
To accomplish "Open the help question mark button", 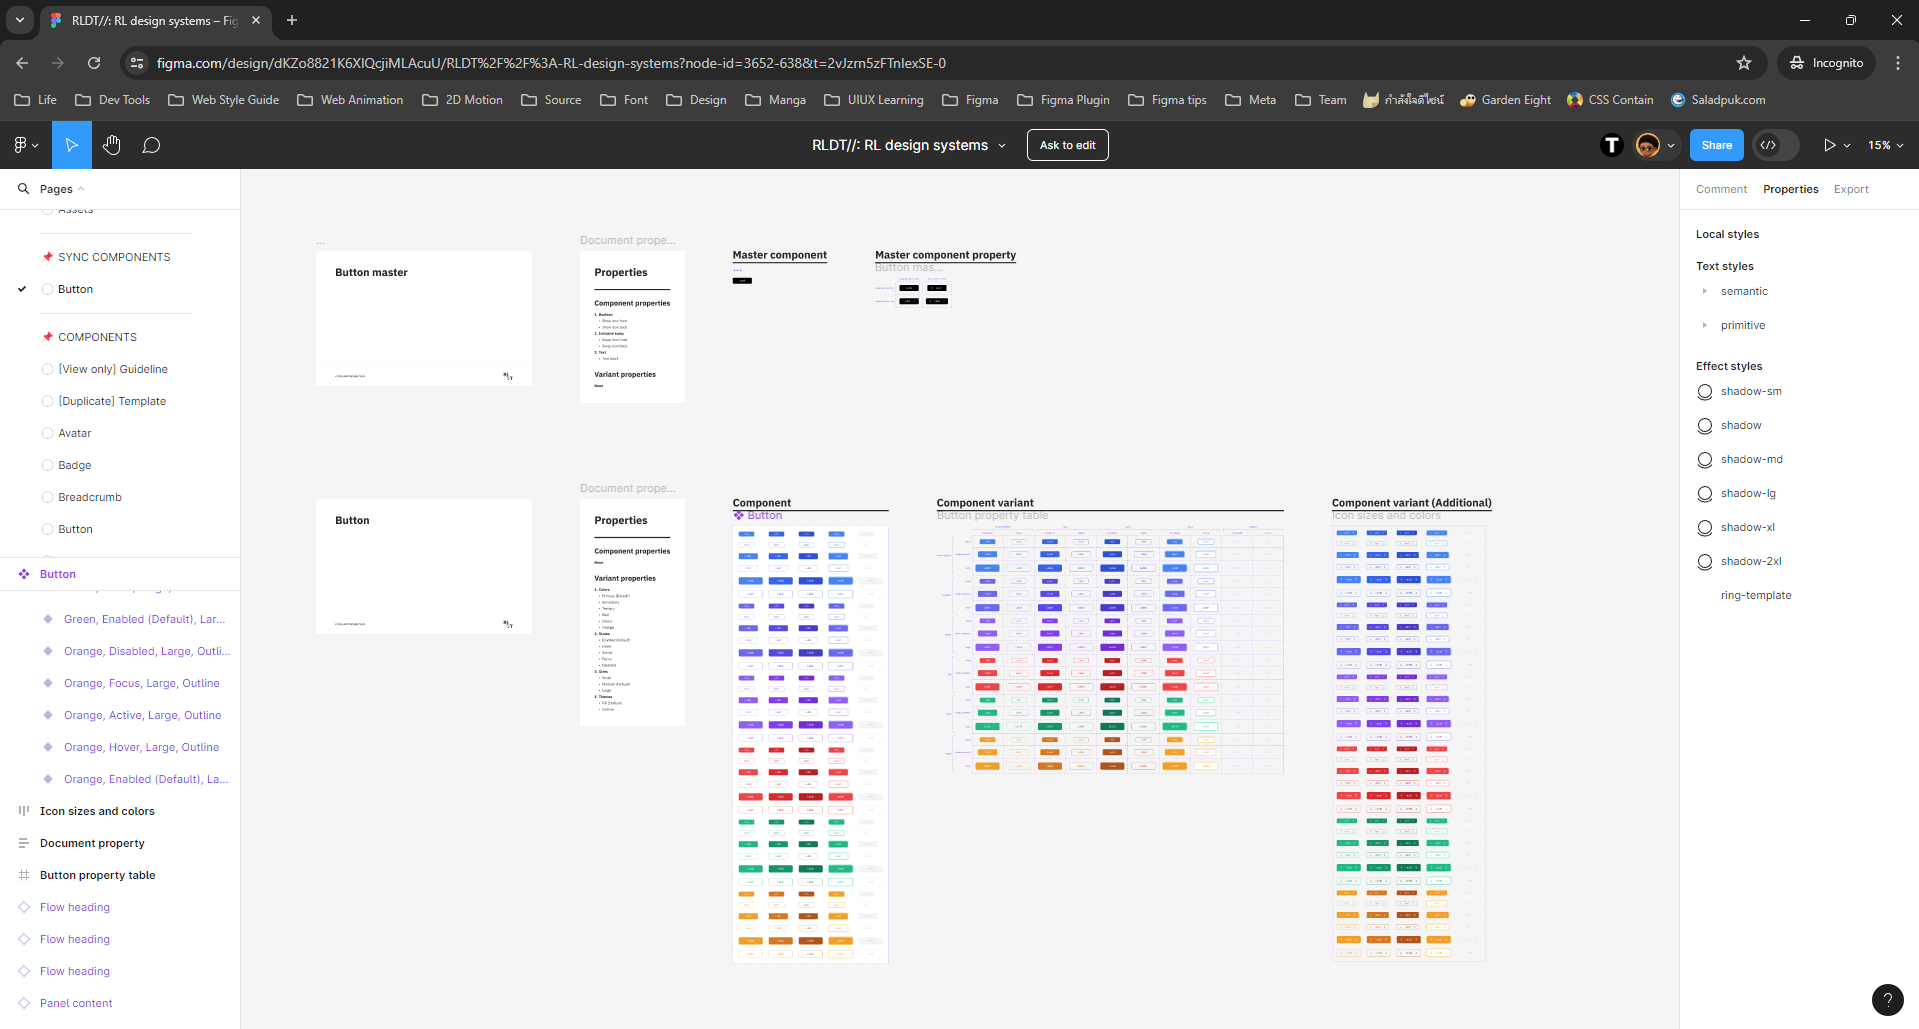I will 1887,999.
